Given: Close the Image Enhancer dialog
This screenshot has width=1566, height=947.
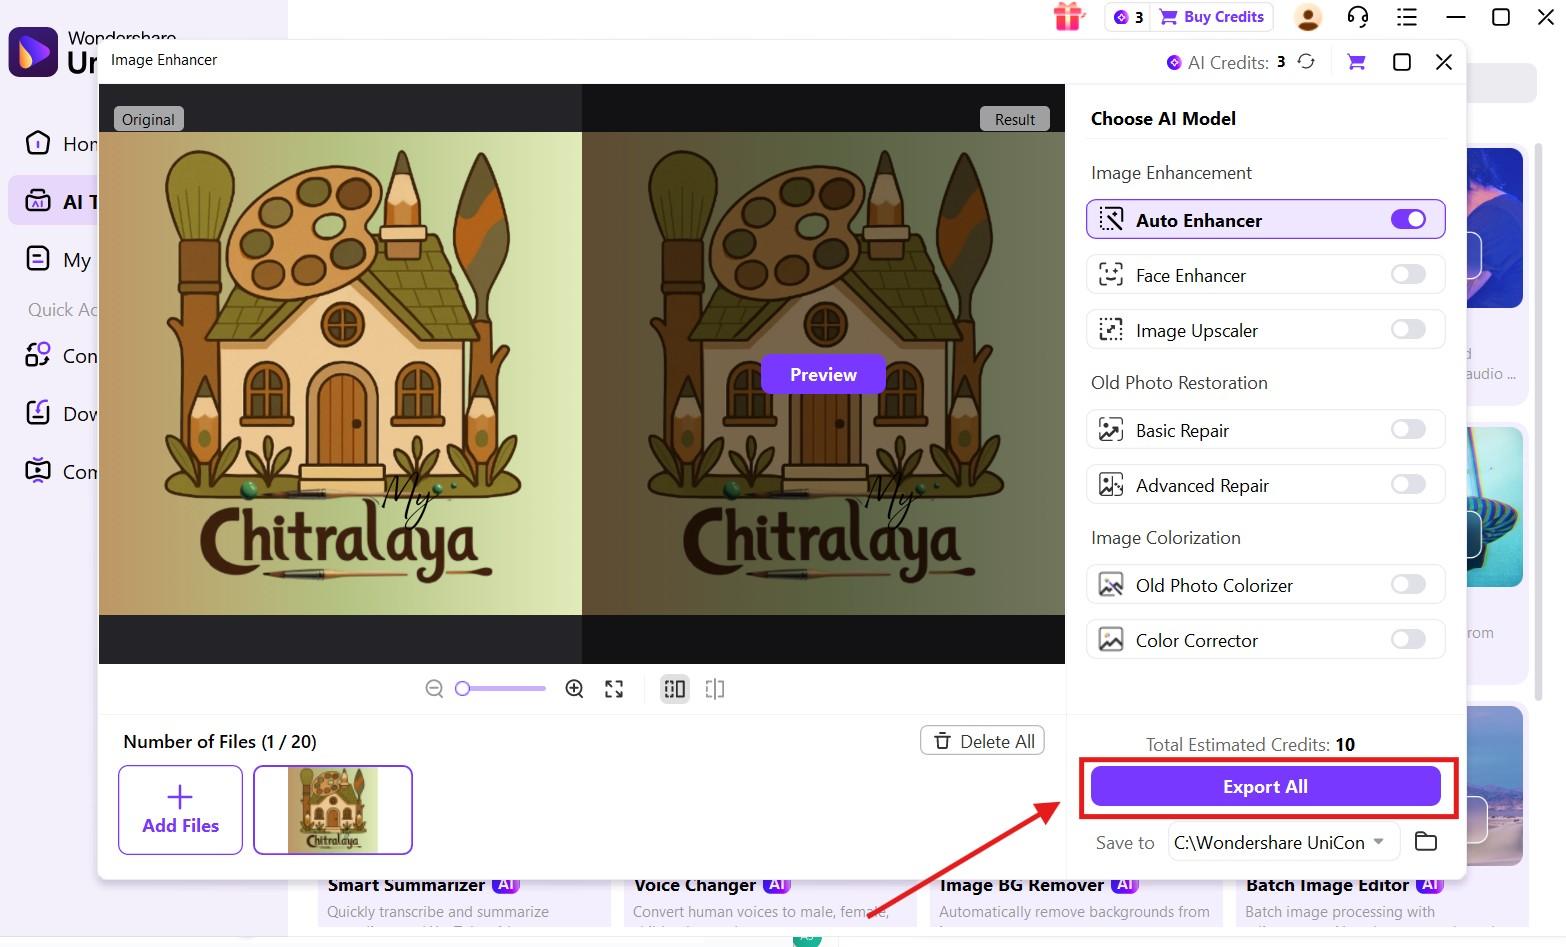Looking at the screenshot, I should point(1444,62).
